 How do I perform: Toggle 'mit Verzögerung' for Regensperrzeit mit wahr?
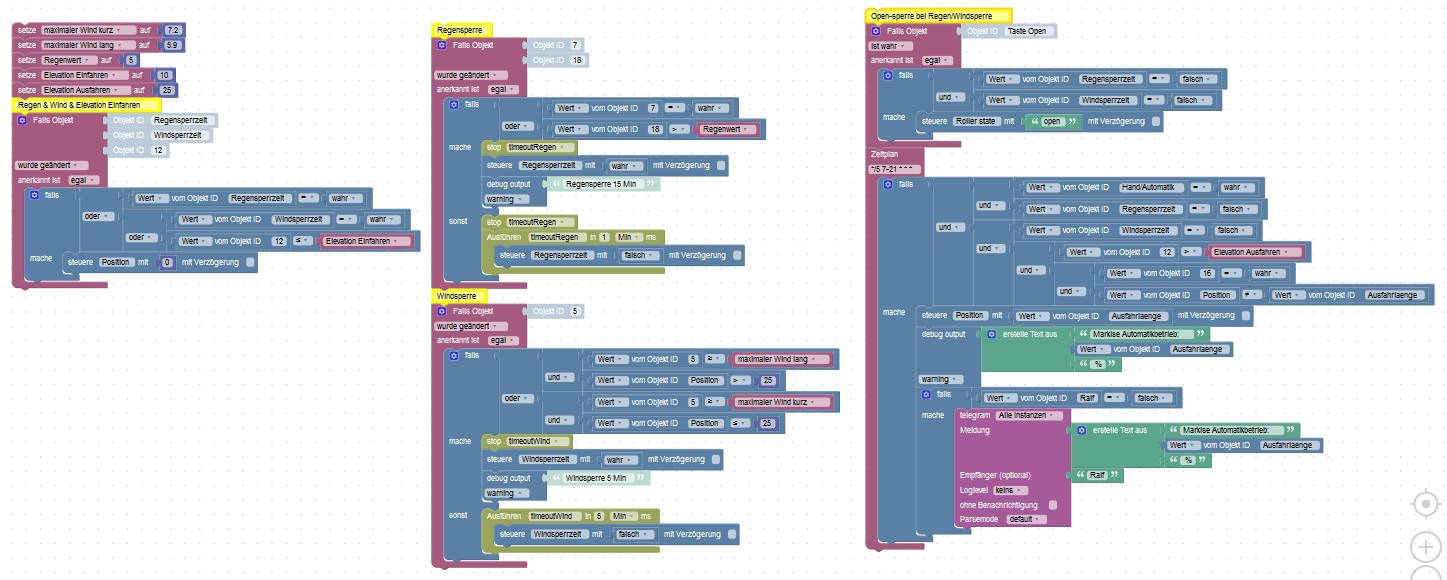point(722,164)
